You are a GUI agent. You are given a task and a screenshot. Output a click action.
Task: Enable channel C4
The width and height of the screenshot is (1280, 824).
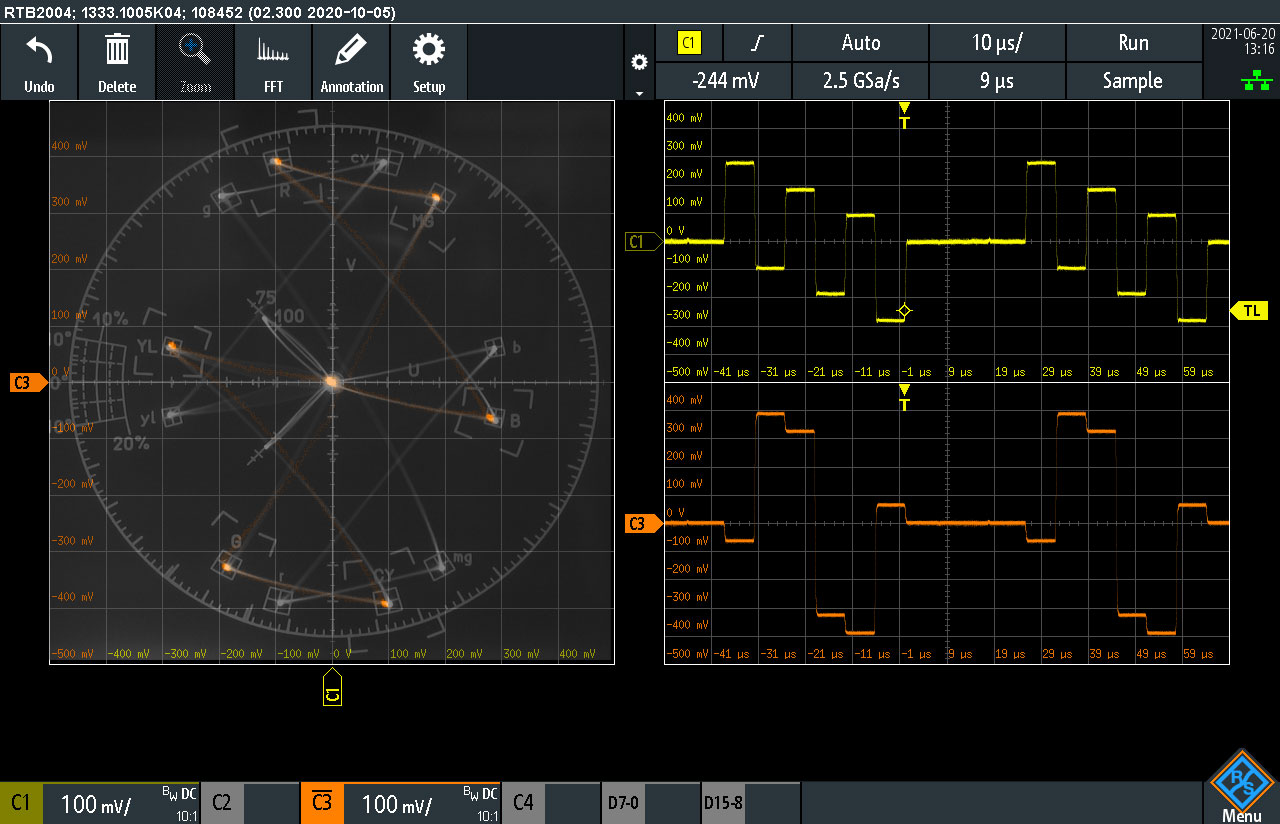(x=523, y=803)
